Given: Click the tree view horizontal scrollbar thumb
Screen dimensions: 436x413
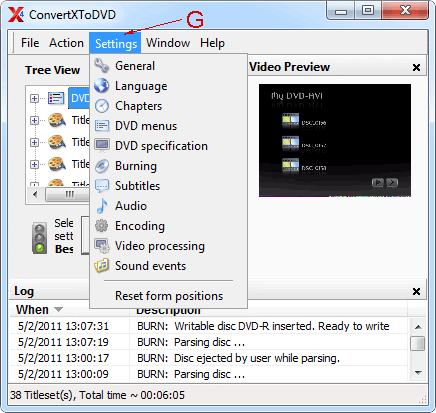Looking at the screenshot, I should 68,194.
